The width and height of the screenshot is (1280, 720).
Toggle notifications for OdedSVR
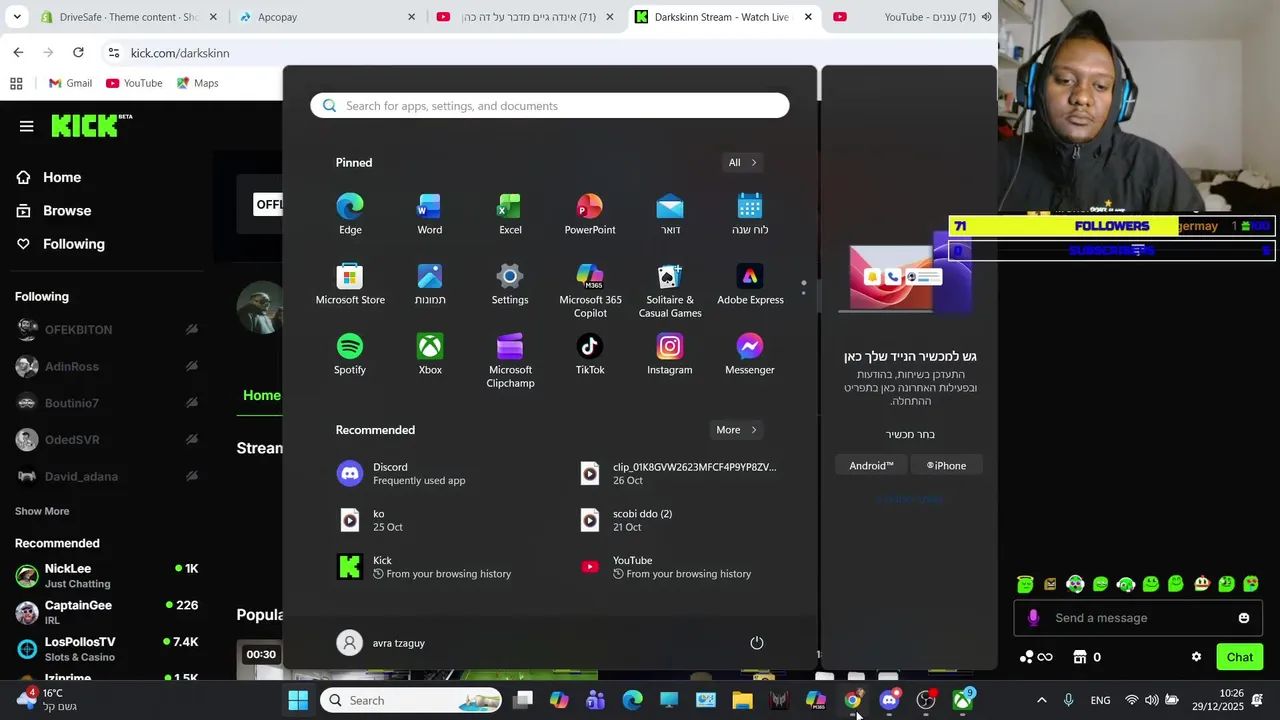(191, 440)
